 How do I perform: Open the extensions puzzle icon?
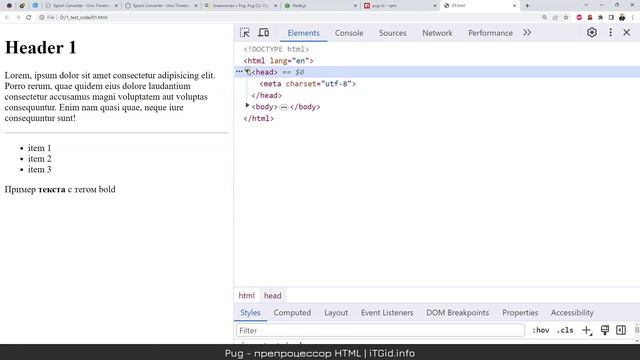[600, 18]
